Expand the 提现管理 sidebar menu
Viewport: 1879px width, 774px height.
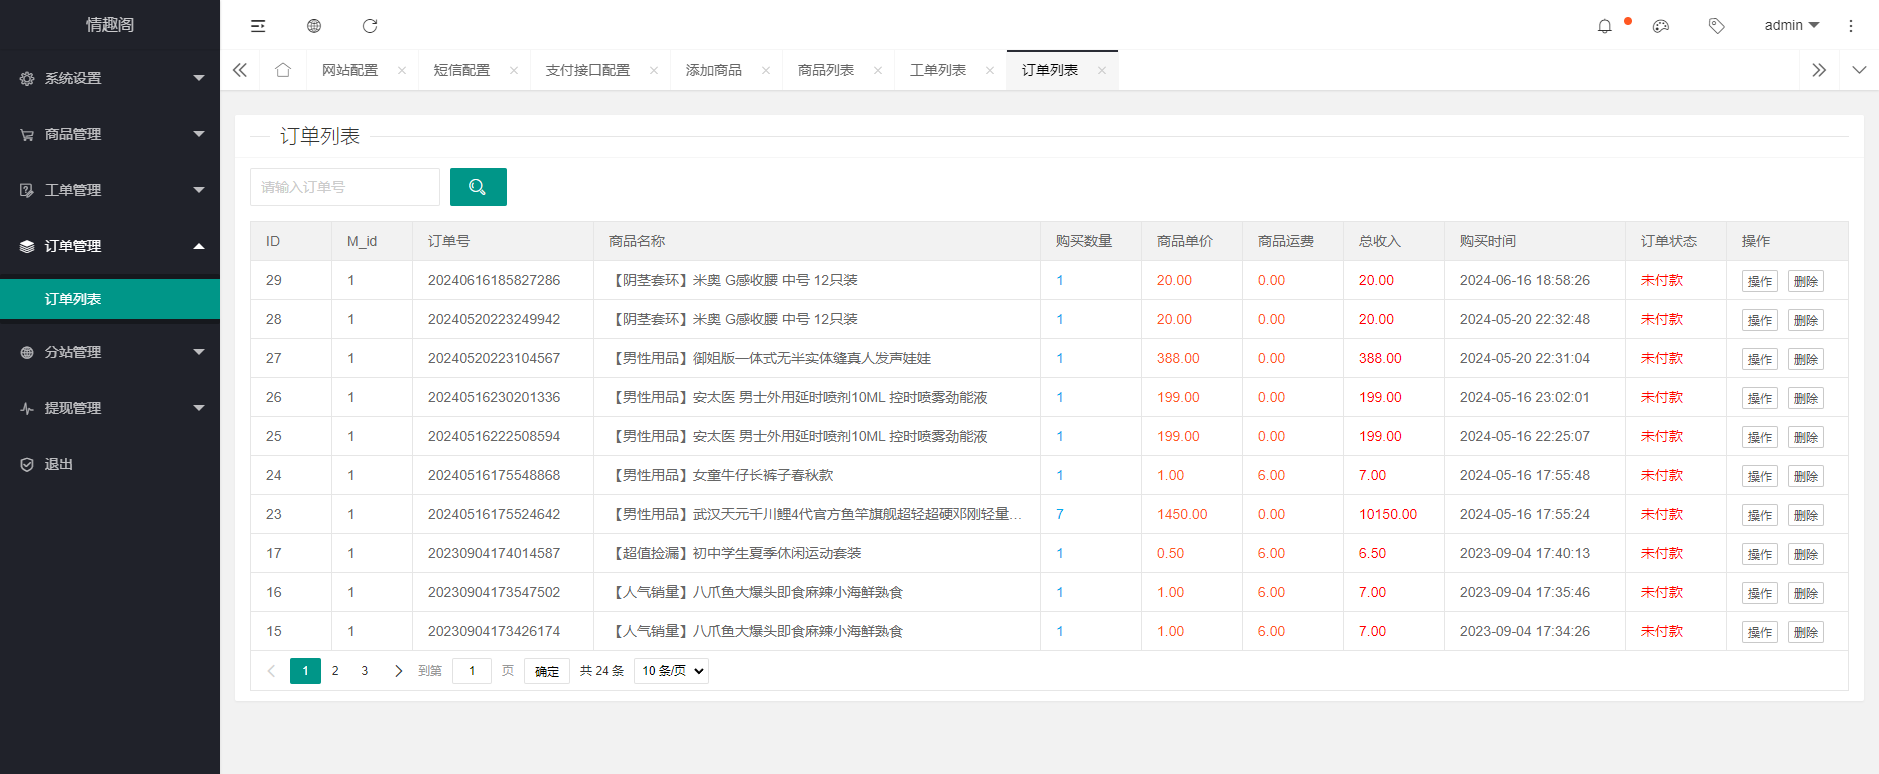coord(110,408)
